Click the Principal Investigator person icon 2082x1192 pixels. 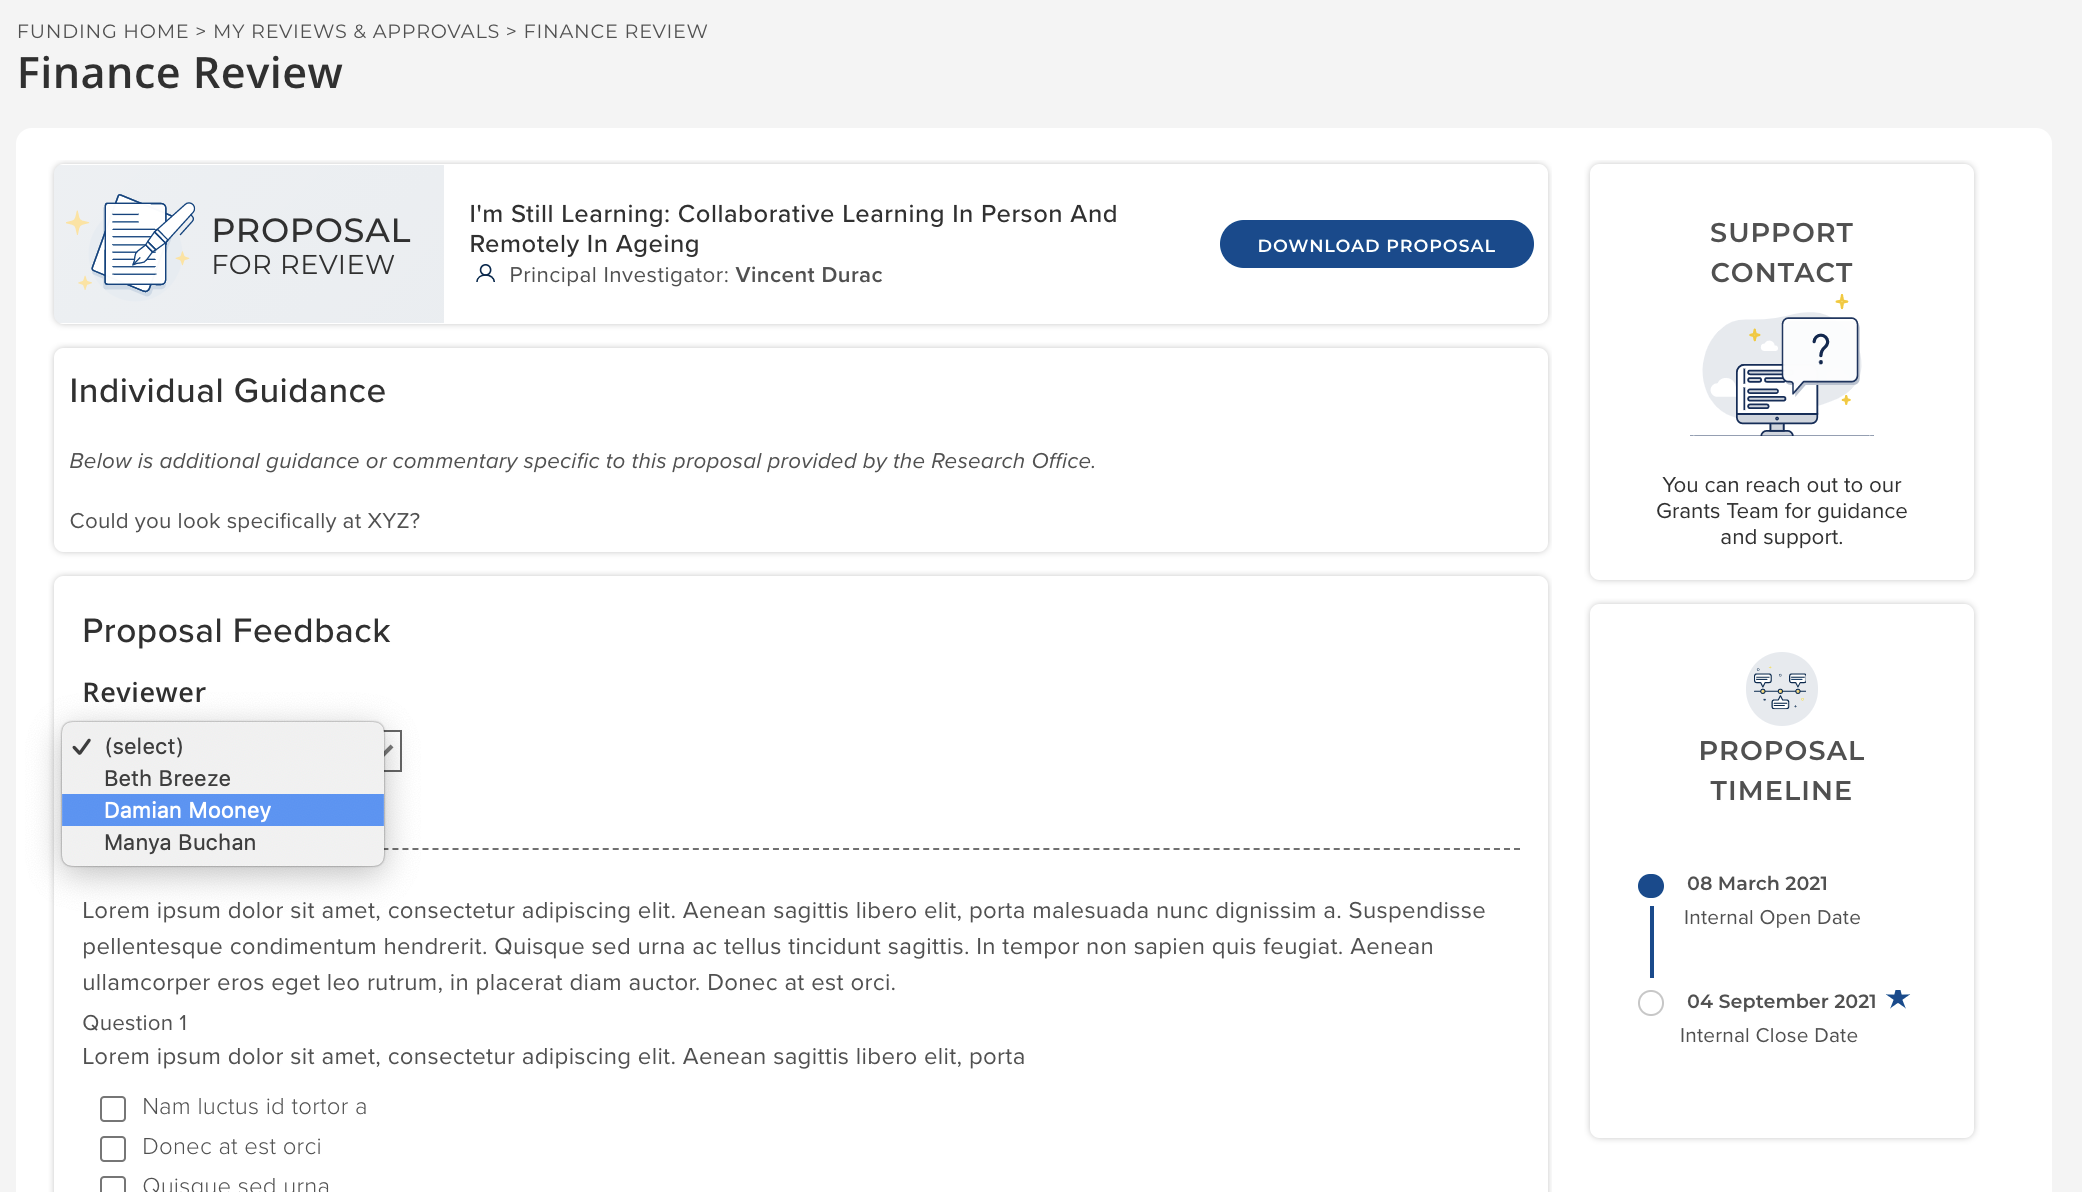[485, 274]
